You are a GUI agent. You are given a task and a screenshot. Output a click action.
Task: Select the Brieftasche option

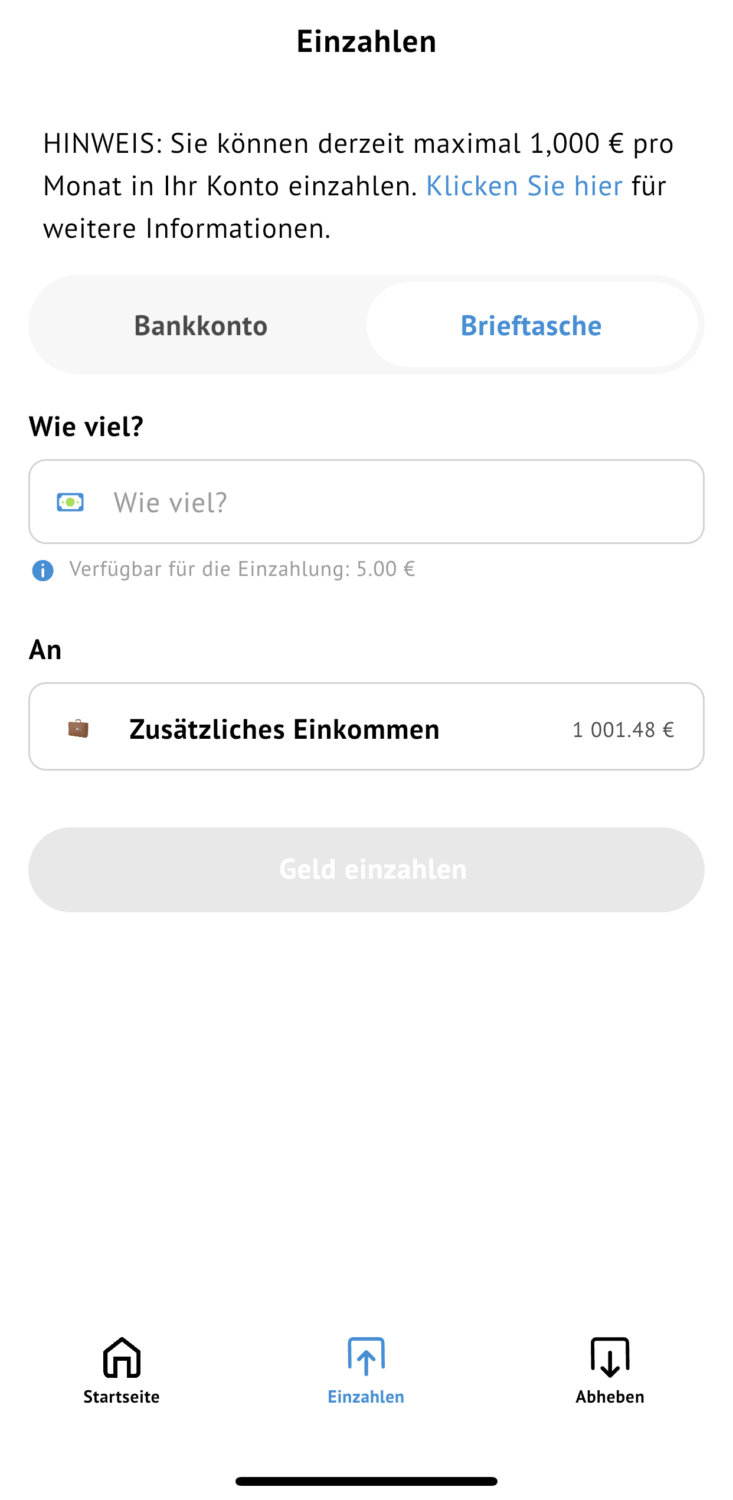click(x=531, y=326)
